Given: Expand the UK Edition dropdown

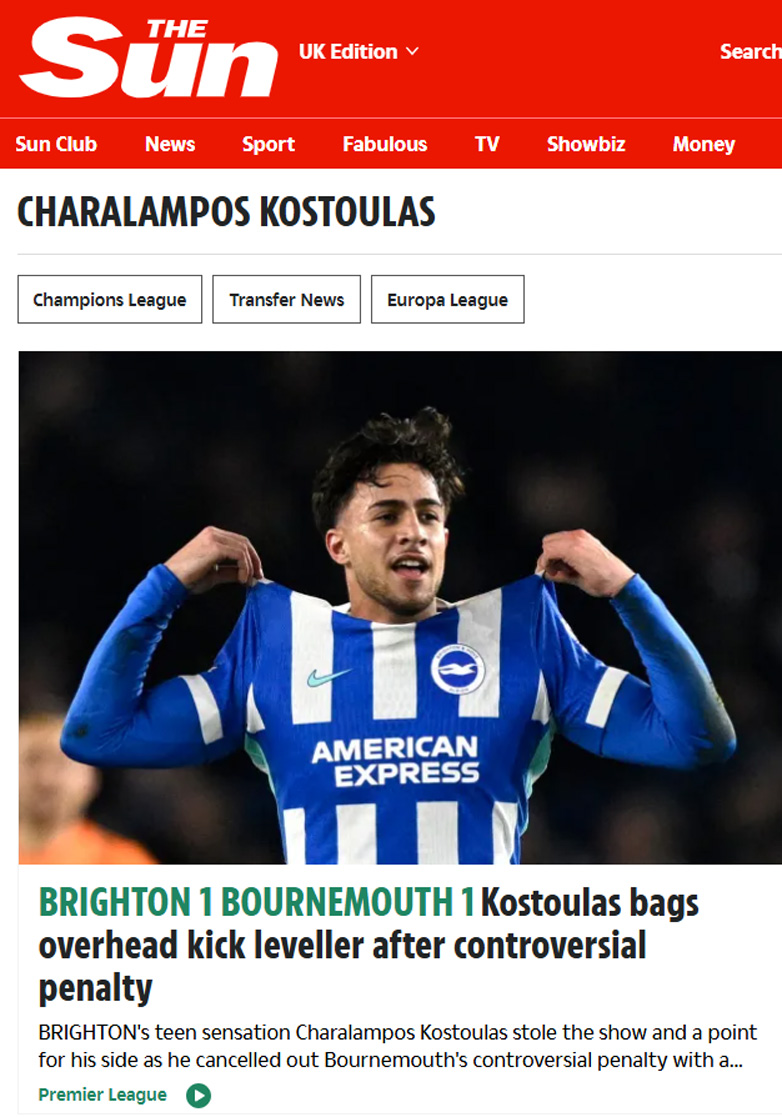Looking at the screenshot, I should [x=358, y=51].
